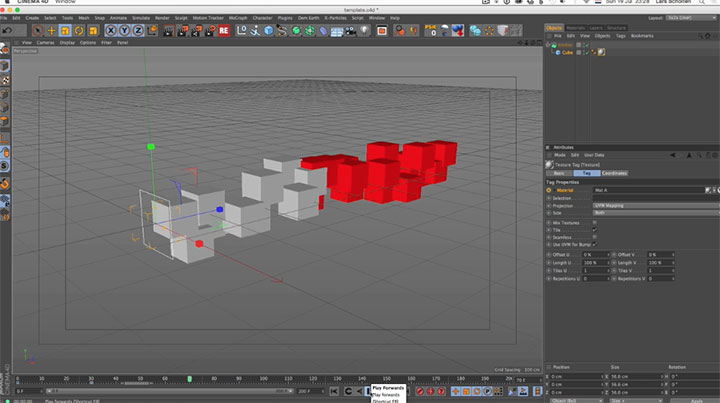Click the timeline preview range slider
Screen dimensions: 720x403
coord(169,391)
